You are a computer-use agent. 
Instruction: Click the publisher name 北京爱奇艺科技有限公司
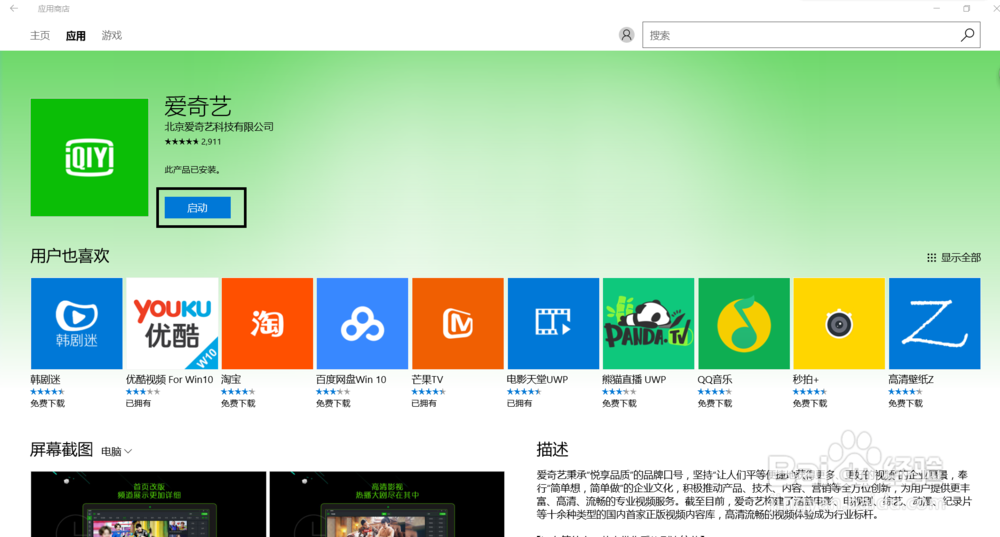pos(219,127)
